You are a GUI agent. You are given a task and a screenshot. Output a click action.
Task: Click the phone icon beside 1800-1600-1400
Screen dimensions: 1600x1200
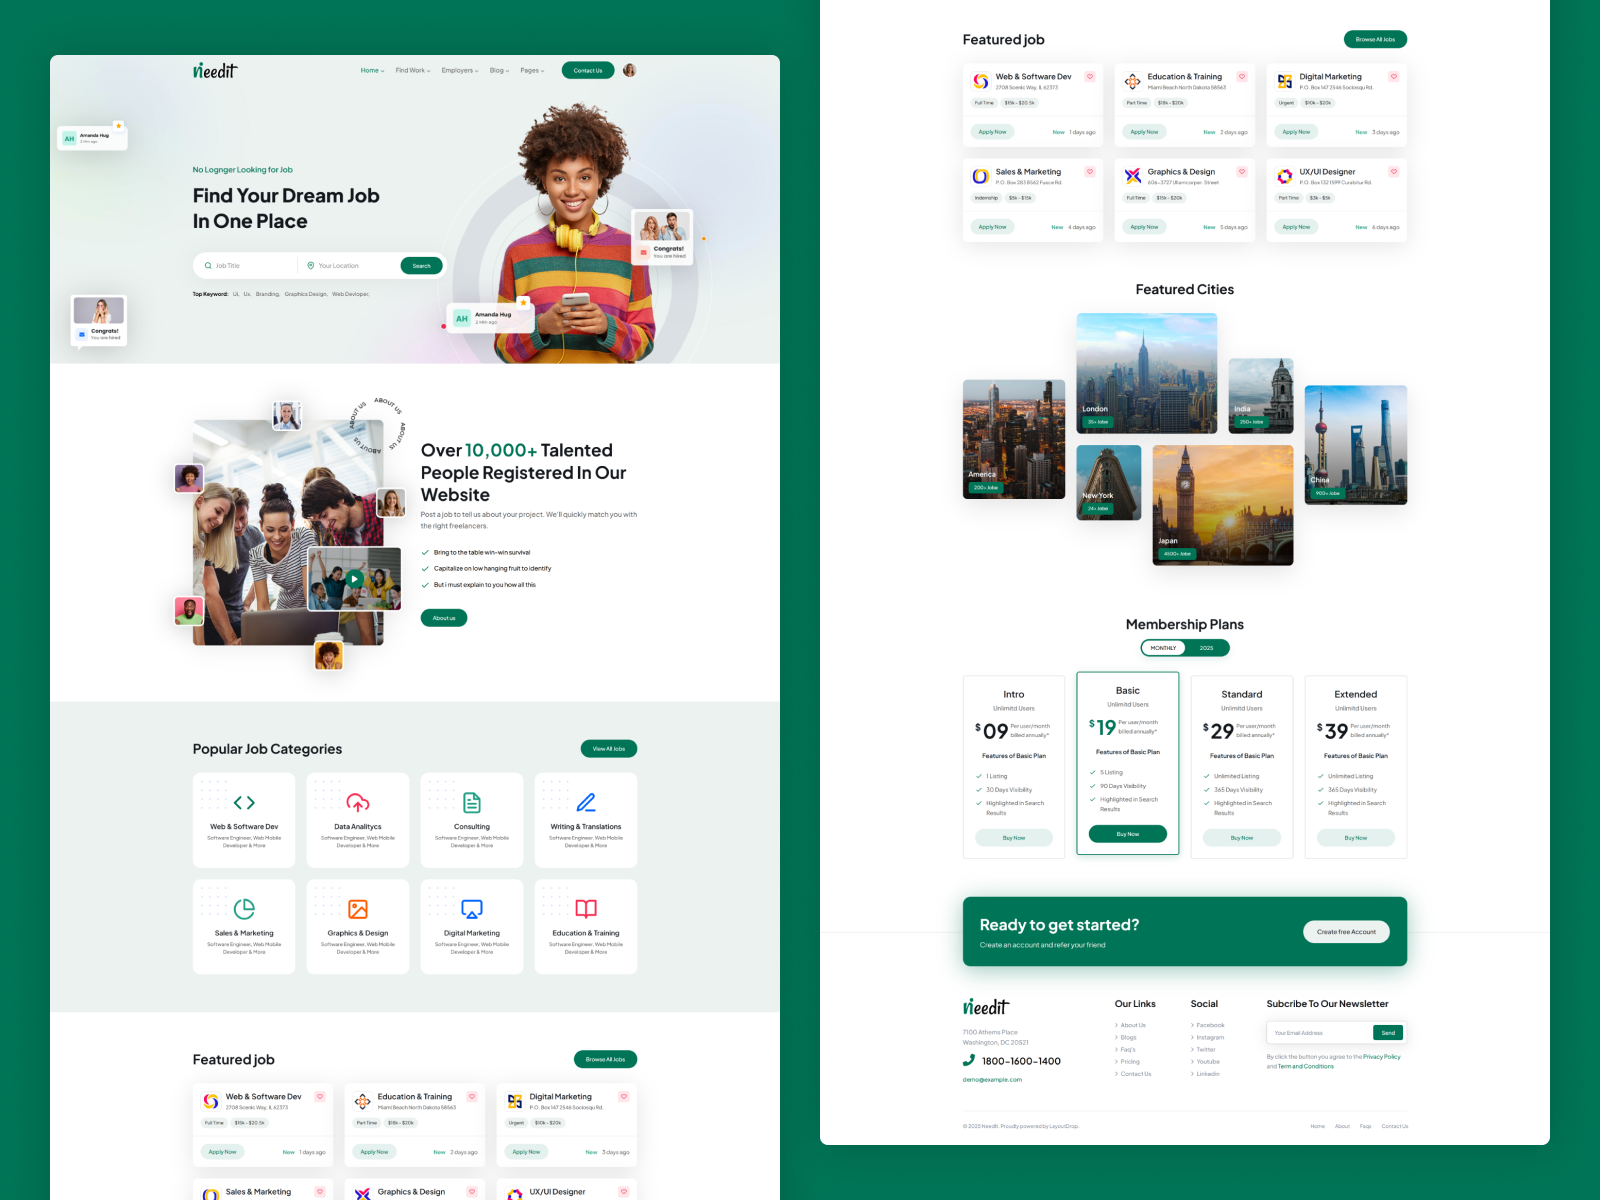click(969, 1060)
